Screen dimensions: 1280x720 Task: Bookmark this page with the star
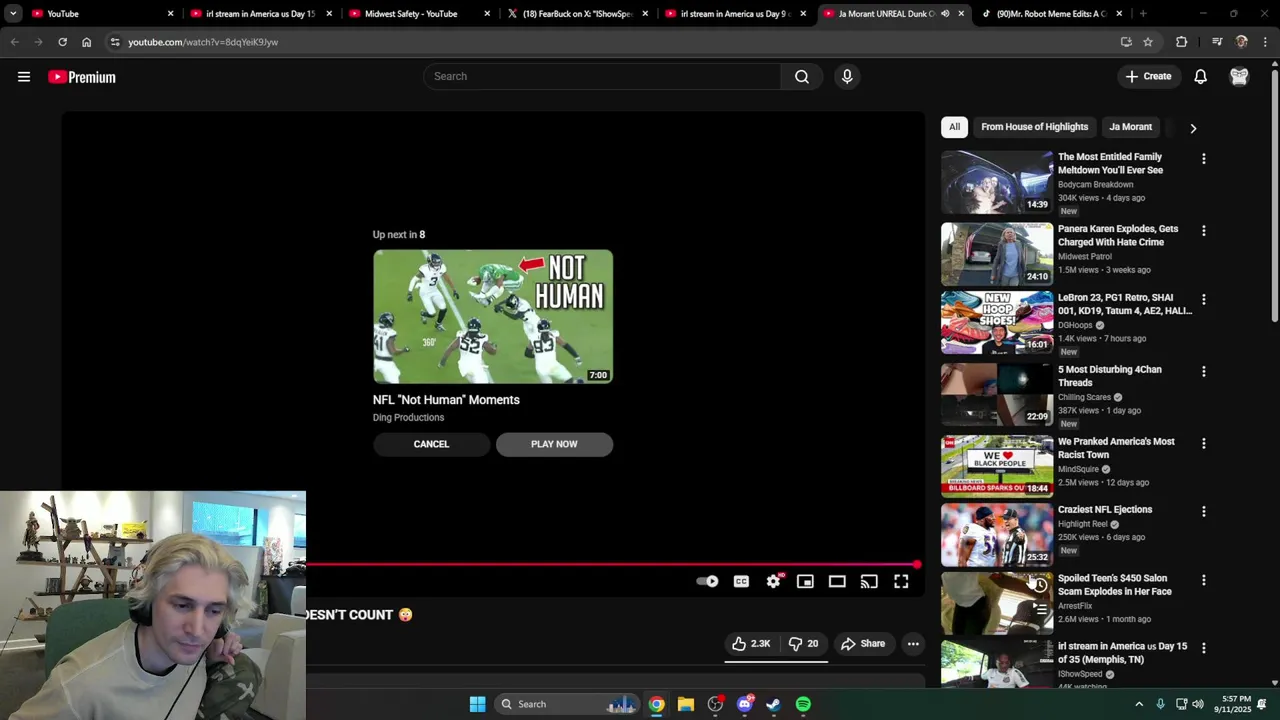1148,42
